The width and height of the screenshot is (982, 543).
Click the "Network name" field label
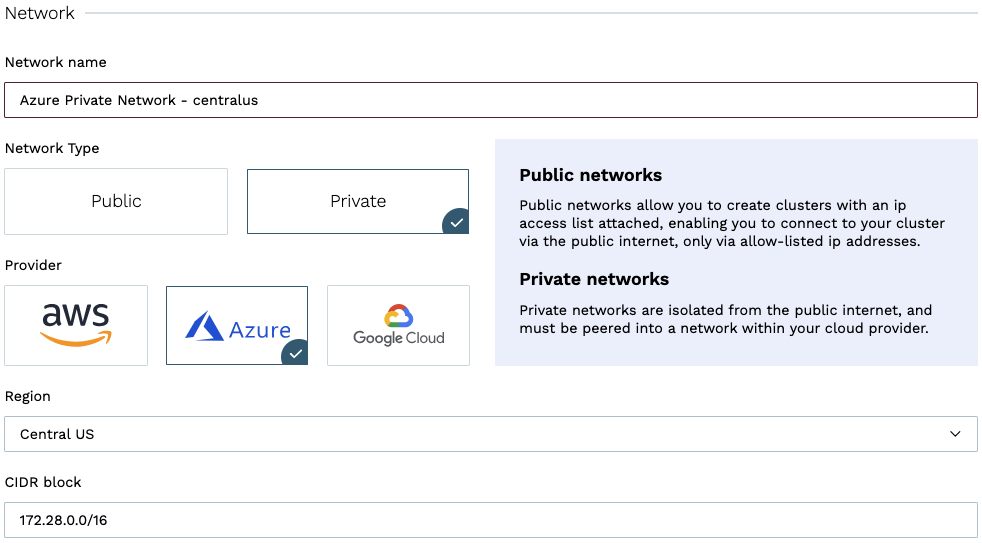(x=56, y=62)
